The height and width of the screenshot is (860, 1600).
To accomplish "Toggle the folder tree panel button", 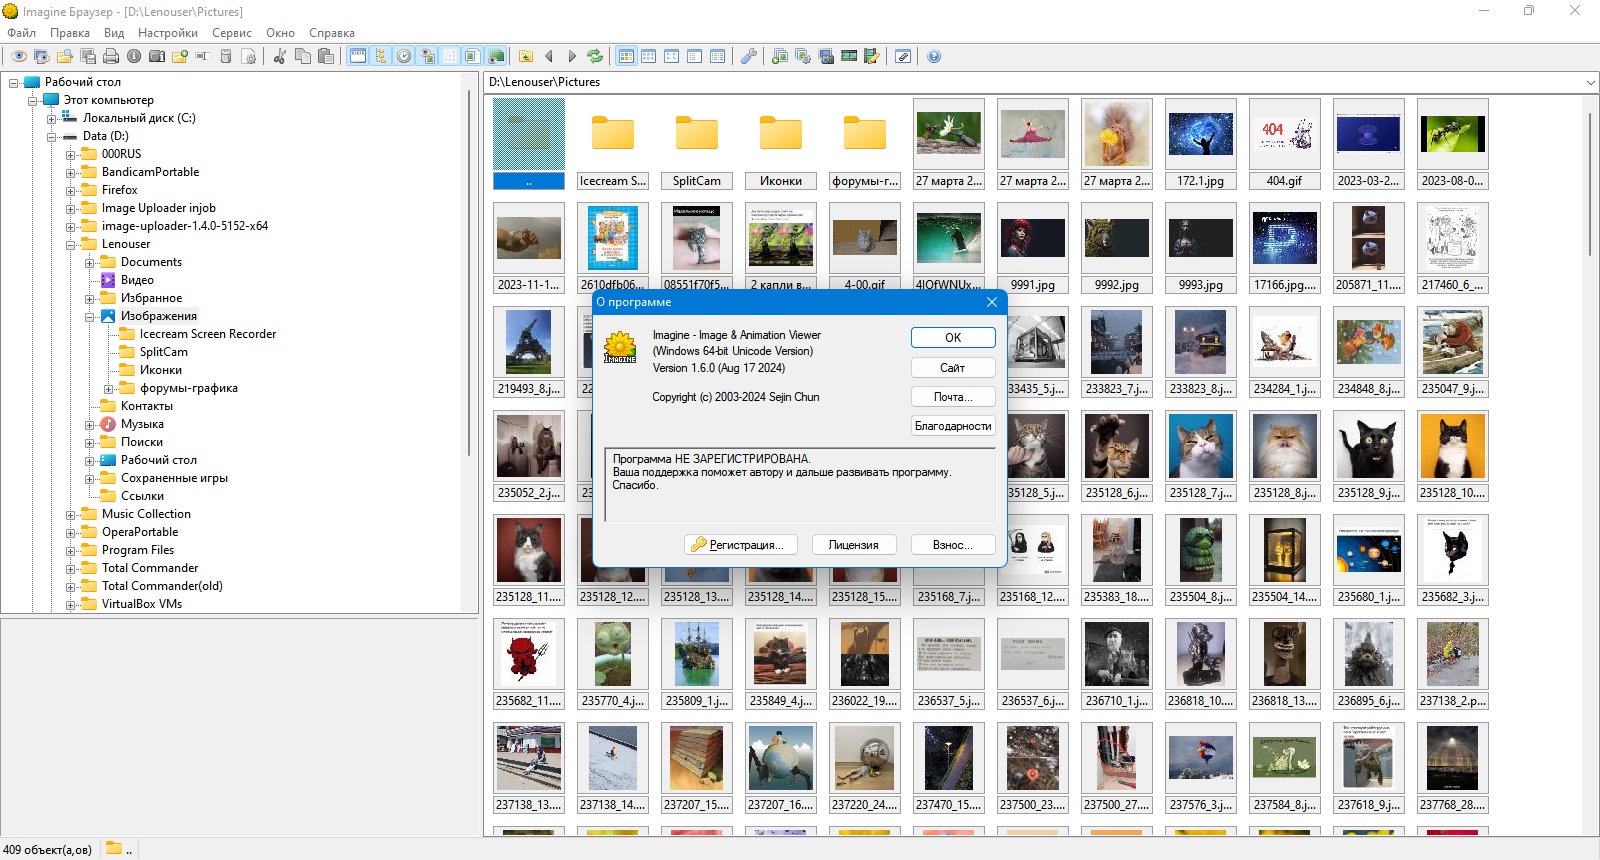I will tap(380, 56).
